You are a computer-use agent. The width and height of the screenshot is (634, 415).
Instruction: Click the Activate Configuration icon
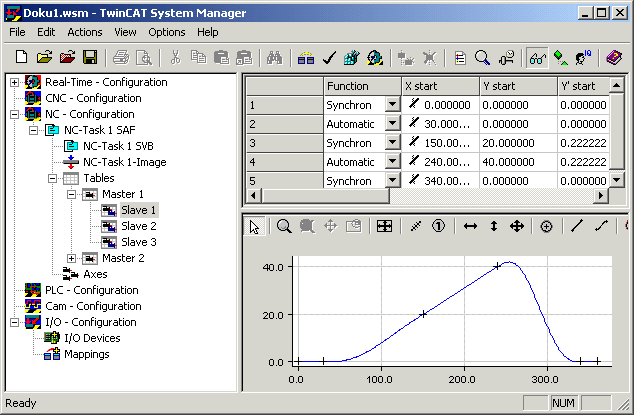351,58
